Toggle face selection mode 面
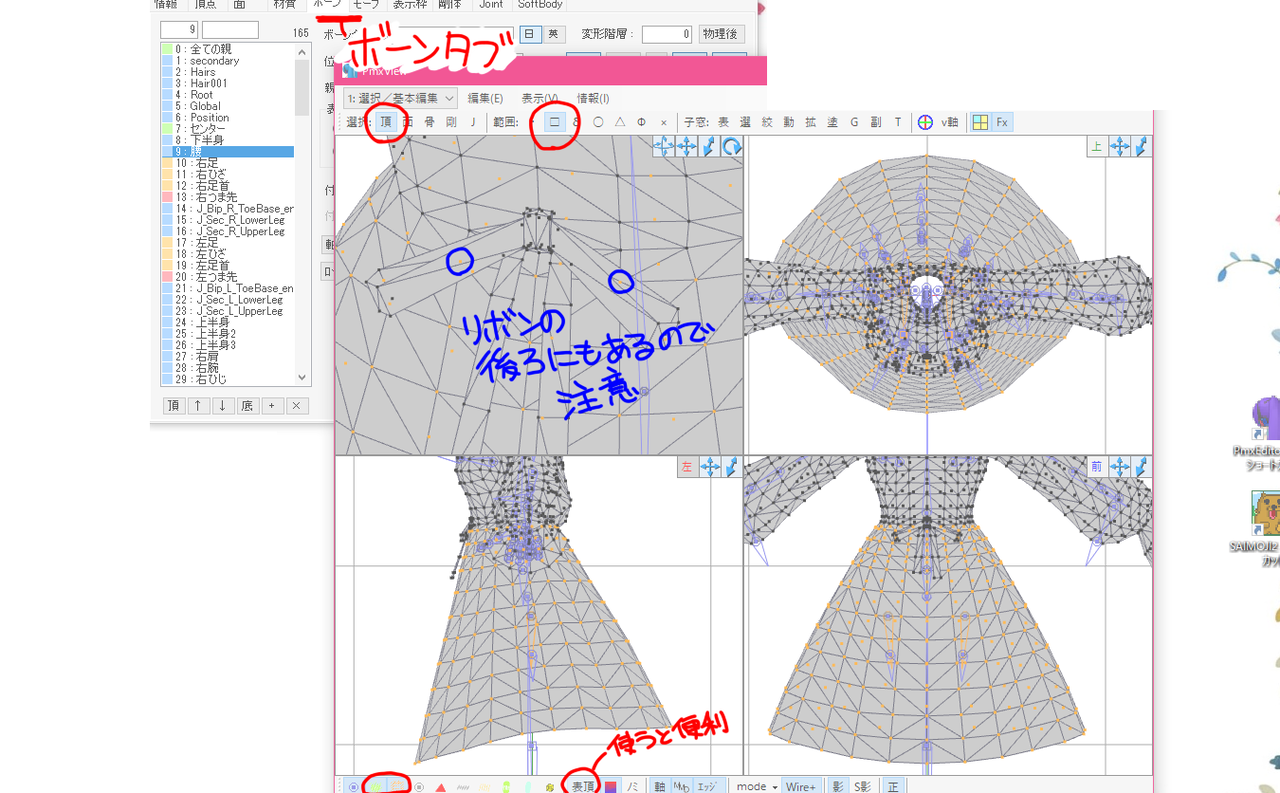 [408, 122]
